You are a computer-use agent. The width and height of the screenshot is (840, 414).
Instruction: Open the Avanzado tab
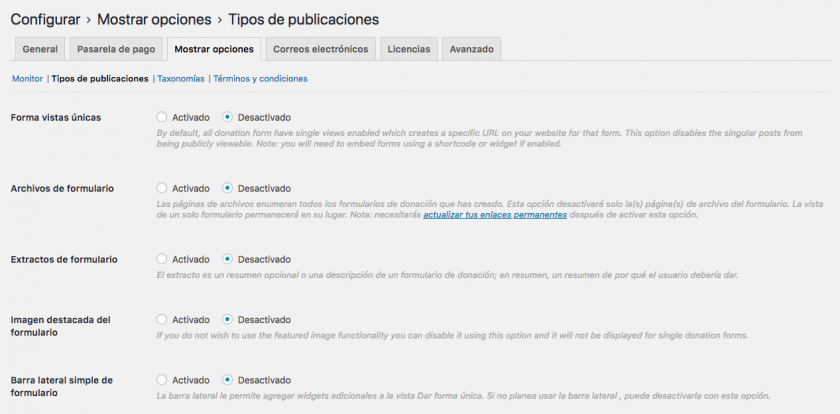471,49
